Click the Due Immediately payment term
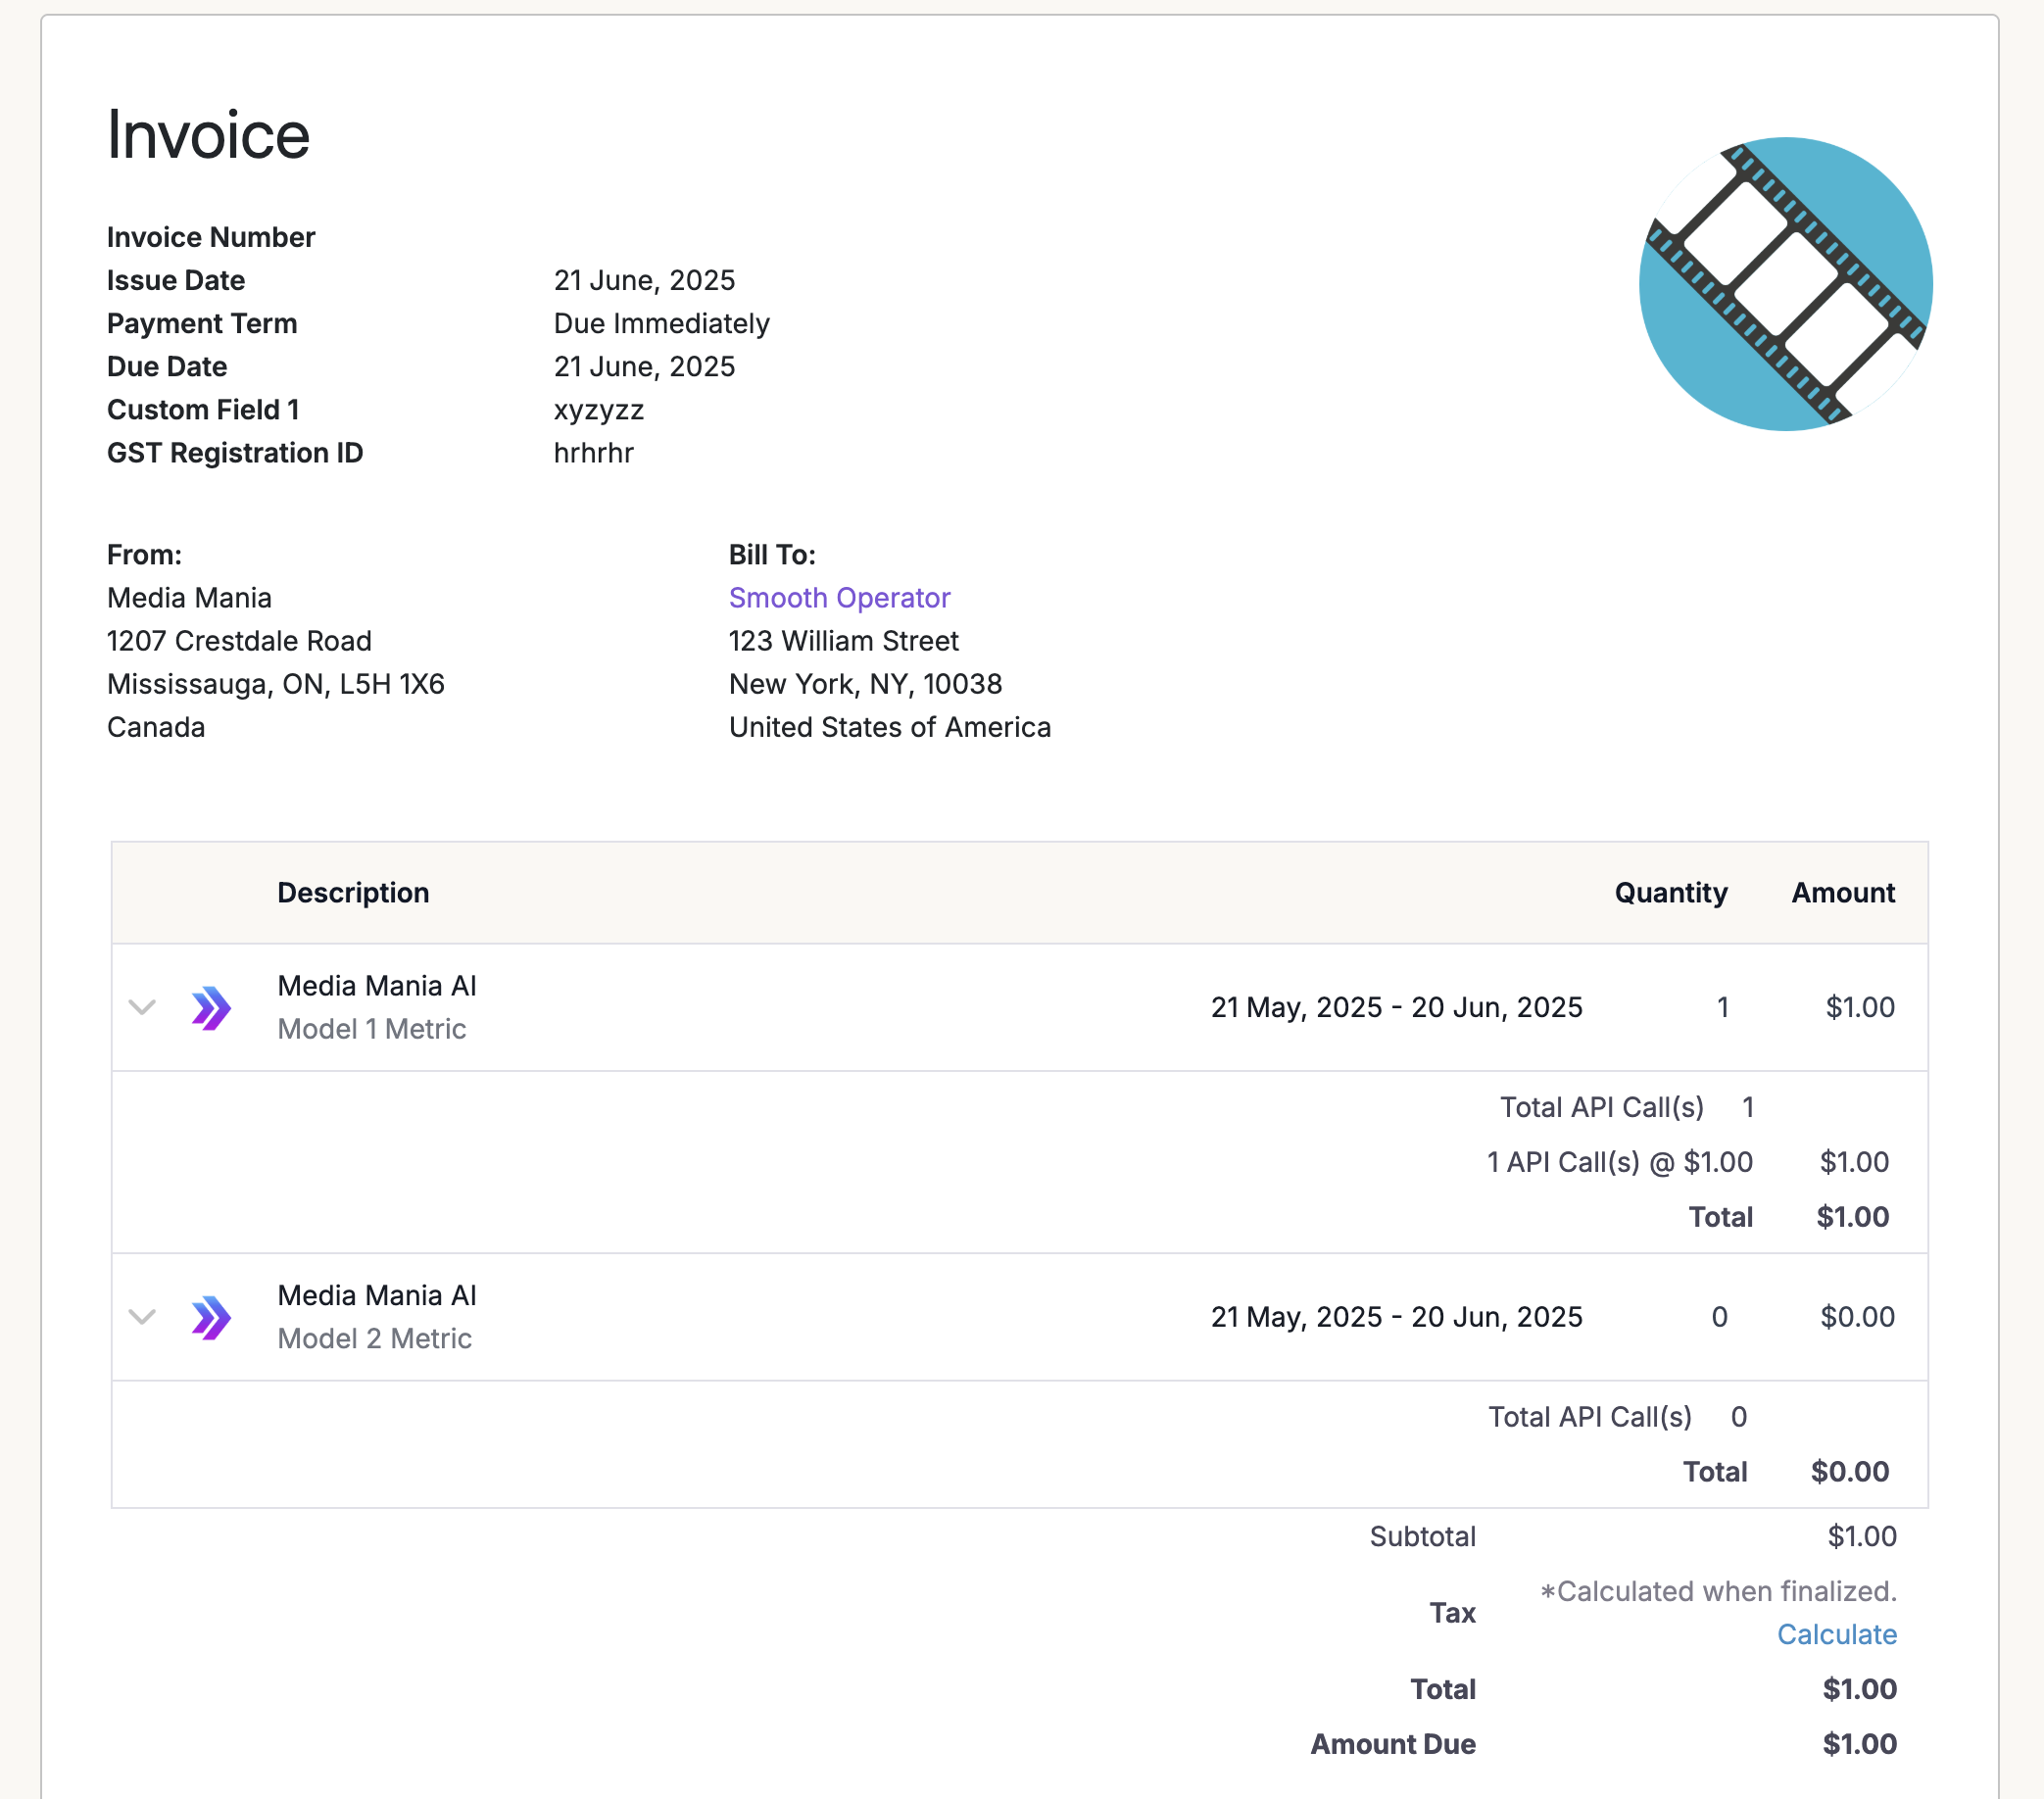2044x1799 pixels. click(x=661, y=324)
